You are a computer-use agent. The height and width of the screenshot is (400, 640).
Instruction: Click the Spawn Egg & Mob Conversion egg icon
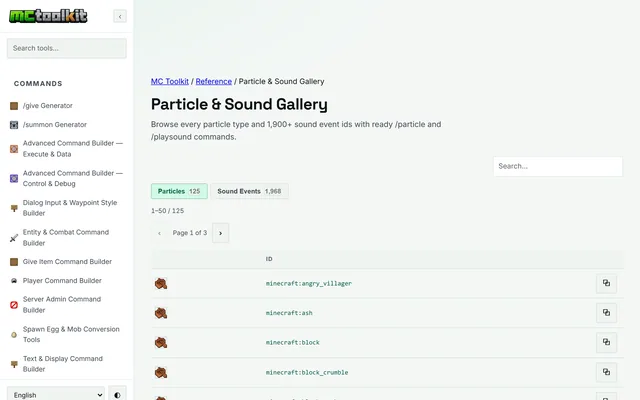click(14, 335)
